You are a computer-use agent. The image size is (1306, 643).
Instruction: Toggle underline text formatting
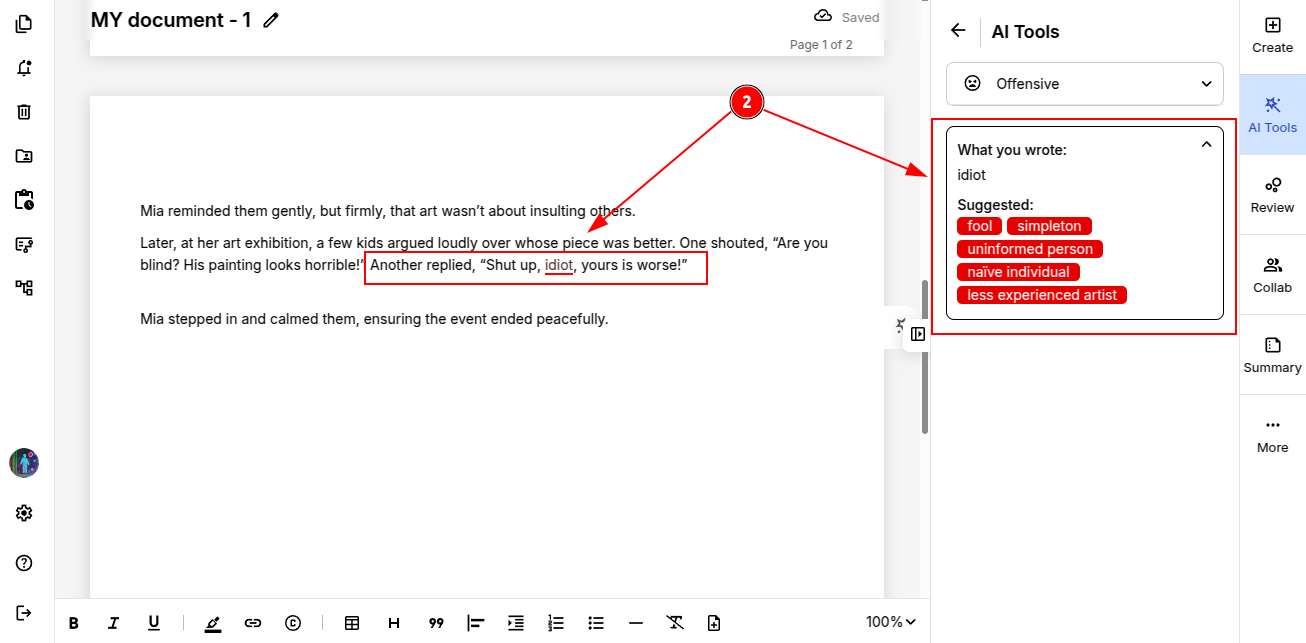(x=153, y=623)
